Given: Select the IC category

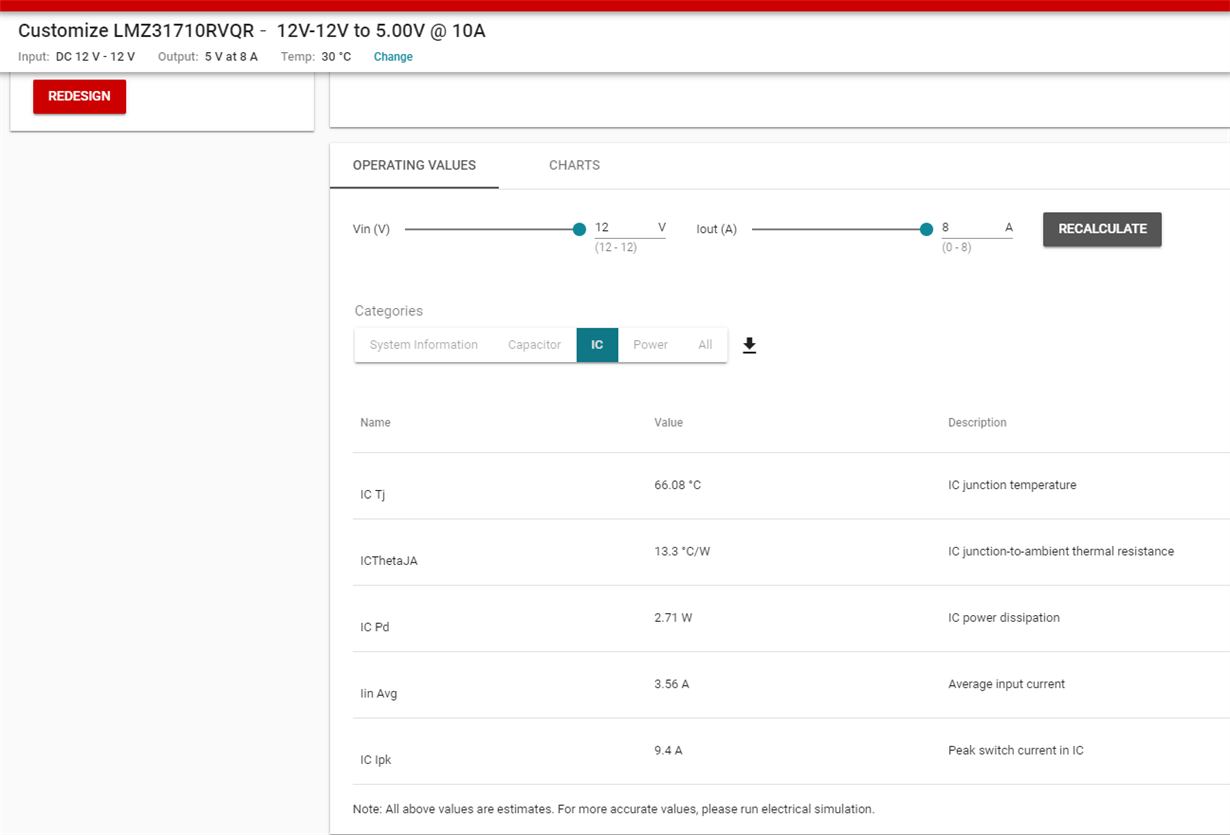Looking at the screenshot, I should 597,345.
